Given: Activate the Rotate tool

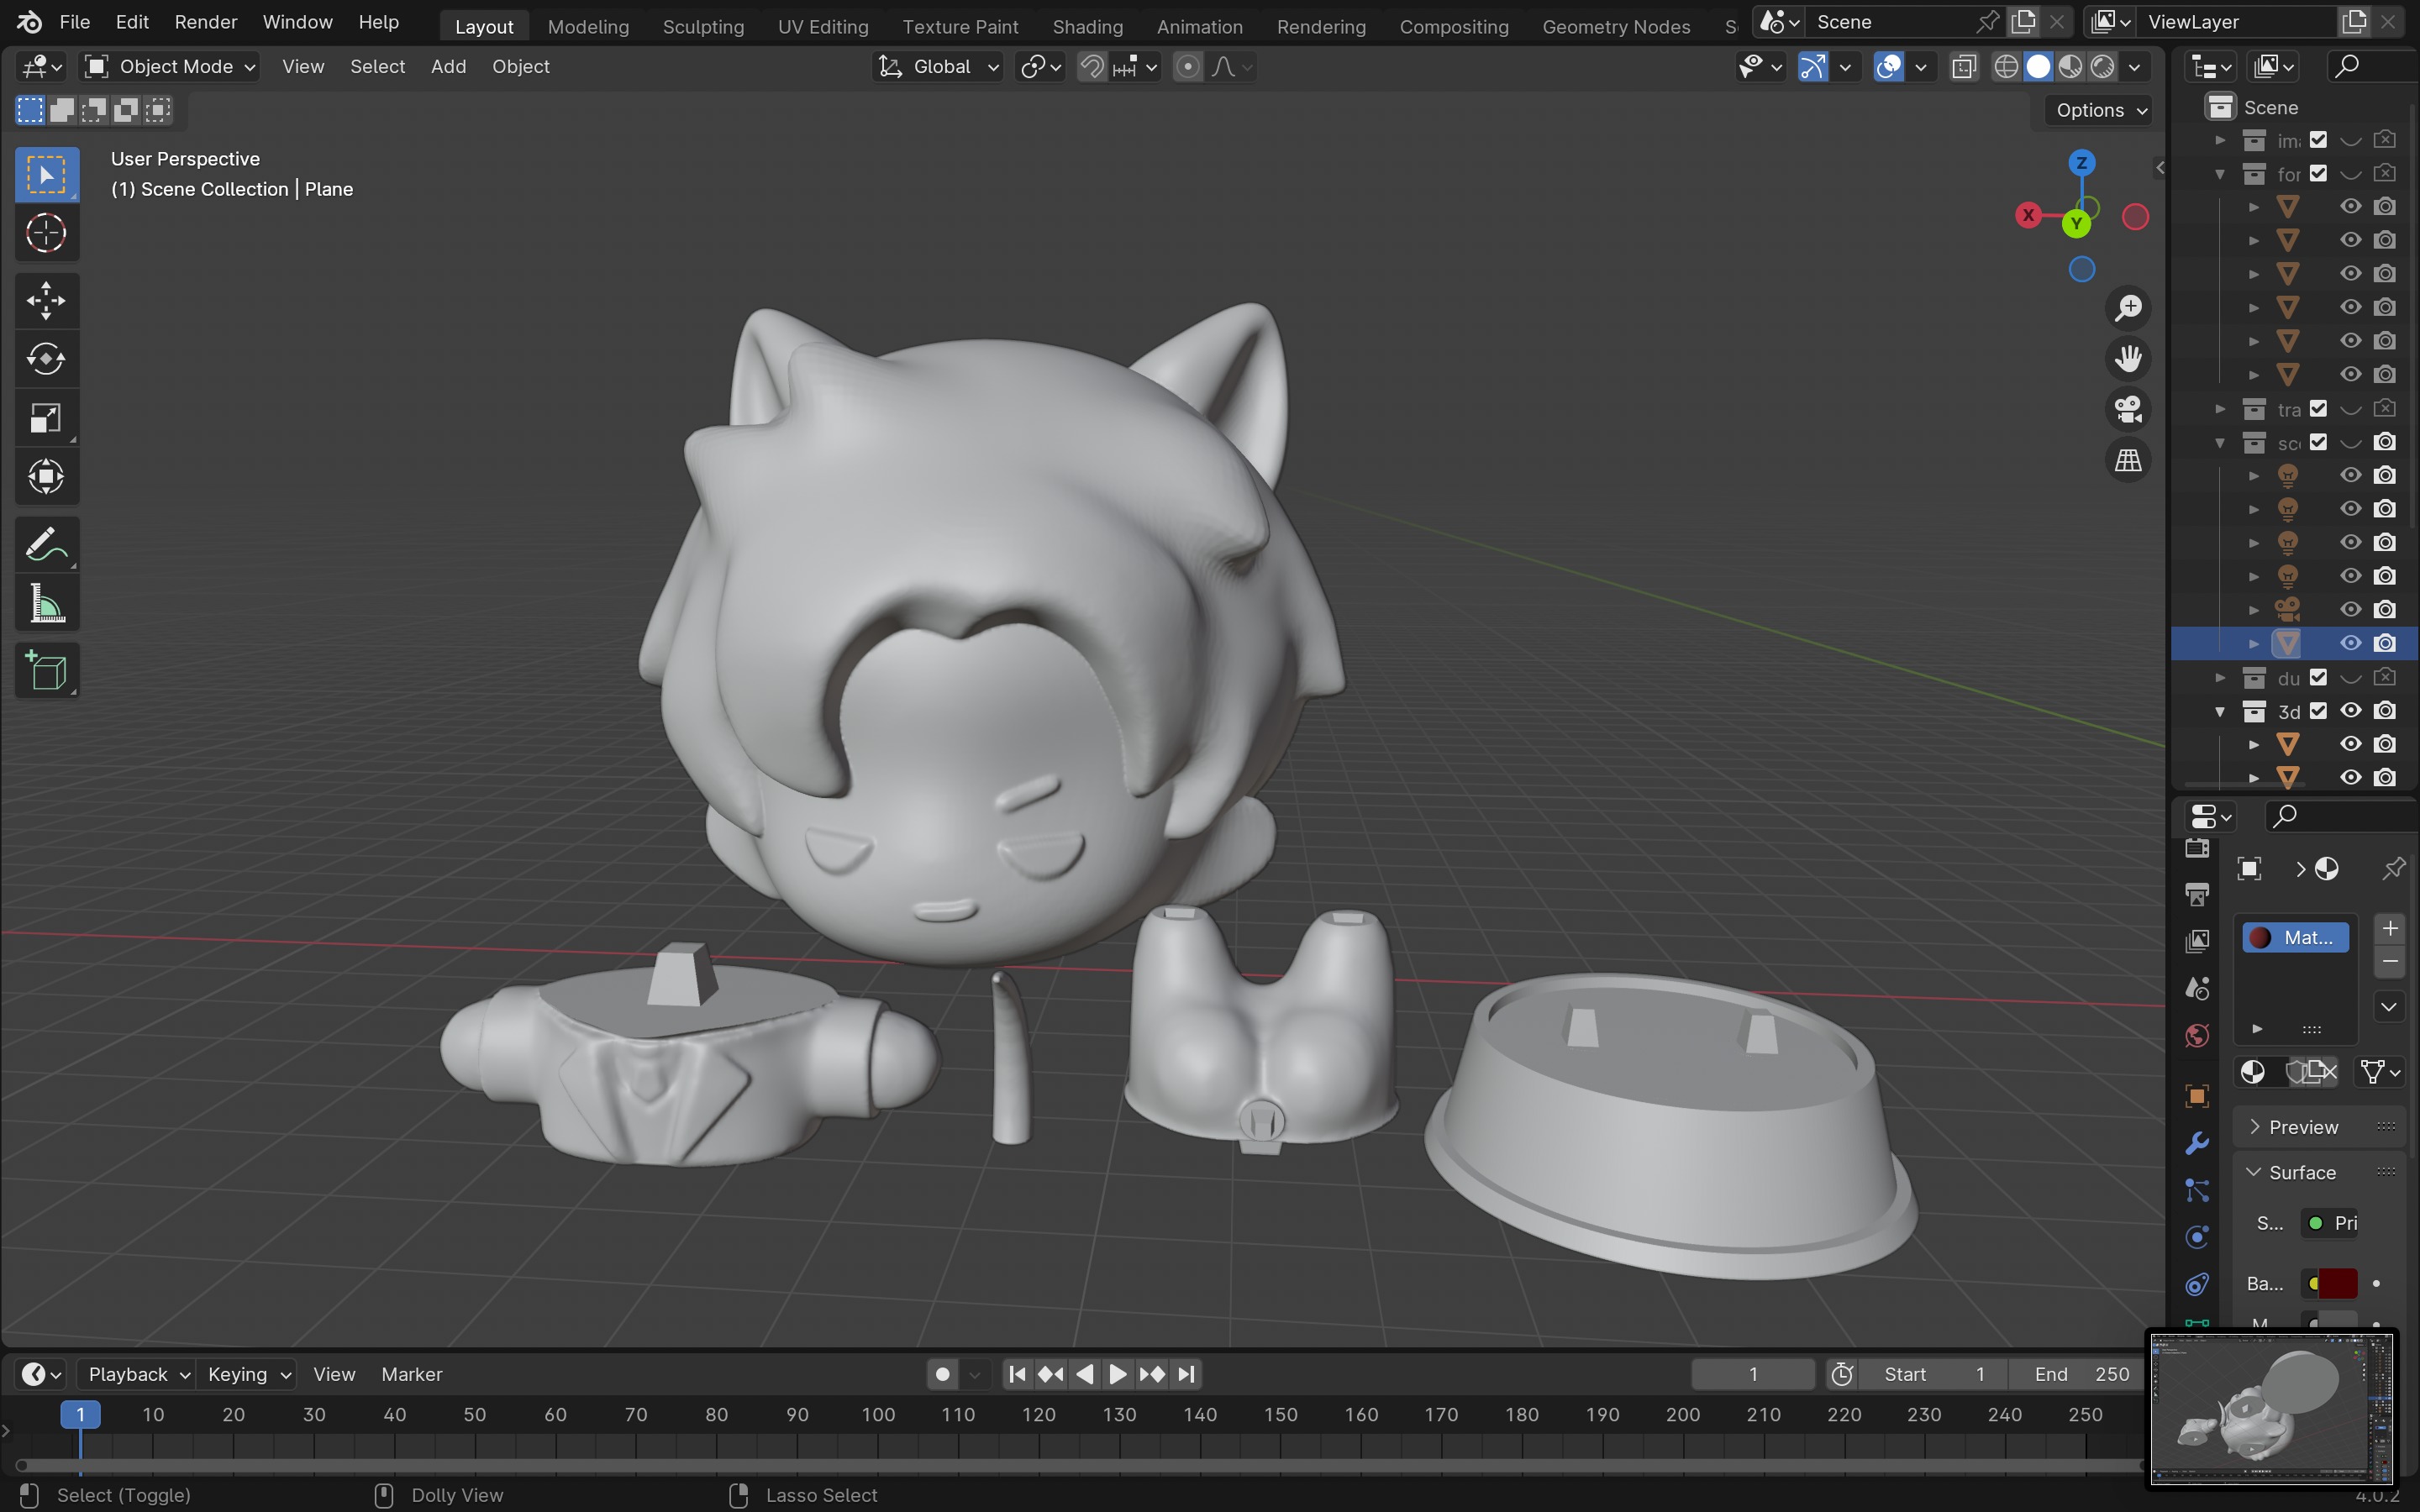Looking at the screenshot, I should coord(46,359).
